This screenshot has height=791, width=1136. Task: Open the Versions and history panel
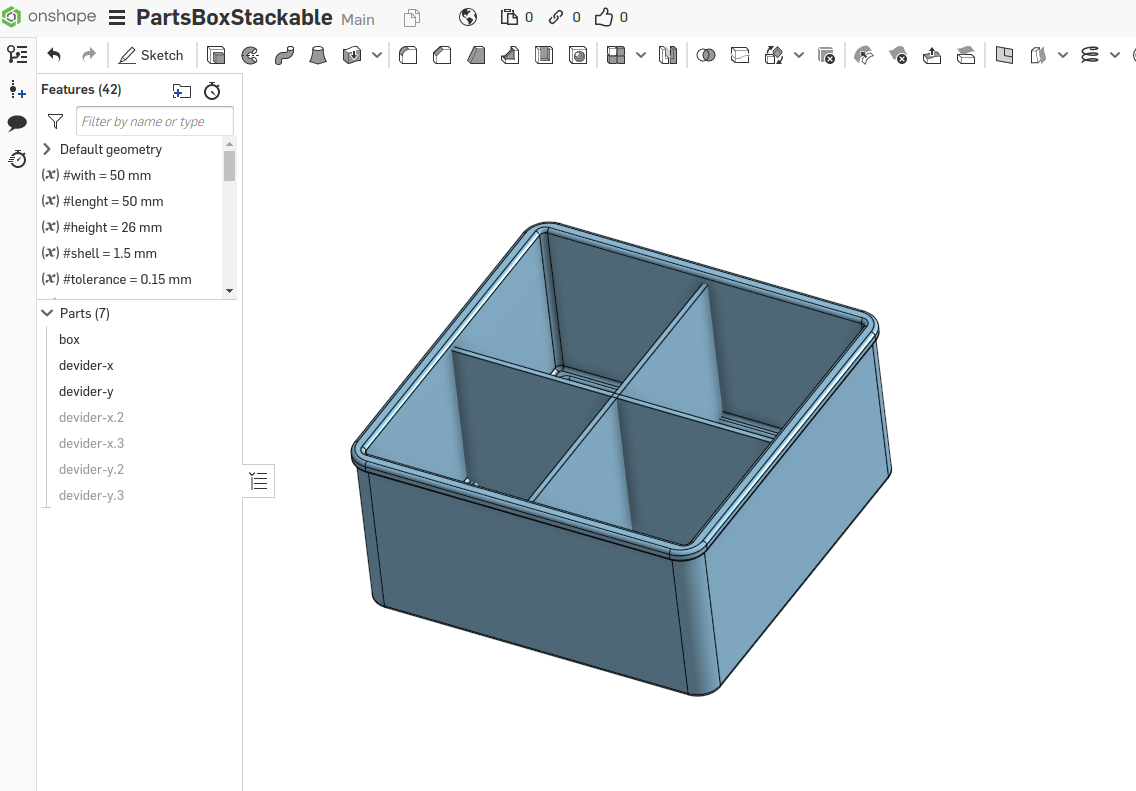[x=17, y=159]
